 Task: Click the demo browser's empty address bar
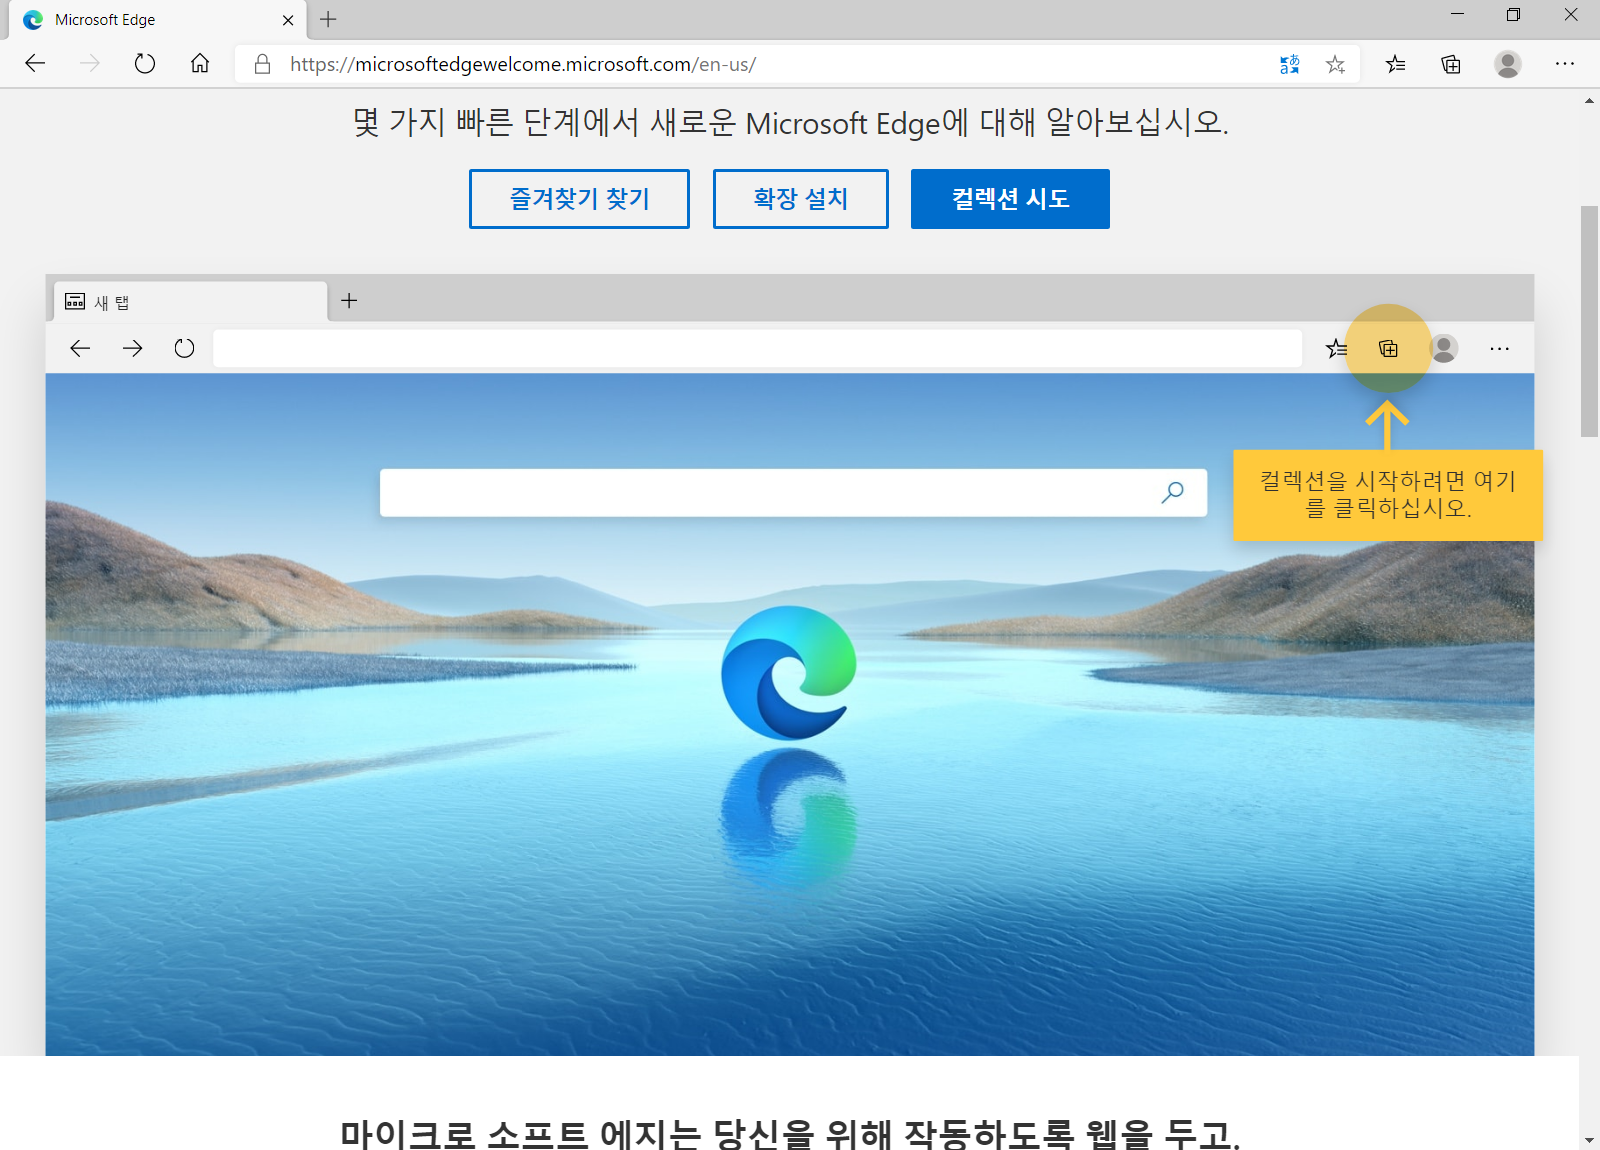coord(757,348)
